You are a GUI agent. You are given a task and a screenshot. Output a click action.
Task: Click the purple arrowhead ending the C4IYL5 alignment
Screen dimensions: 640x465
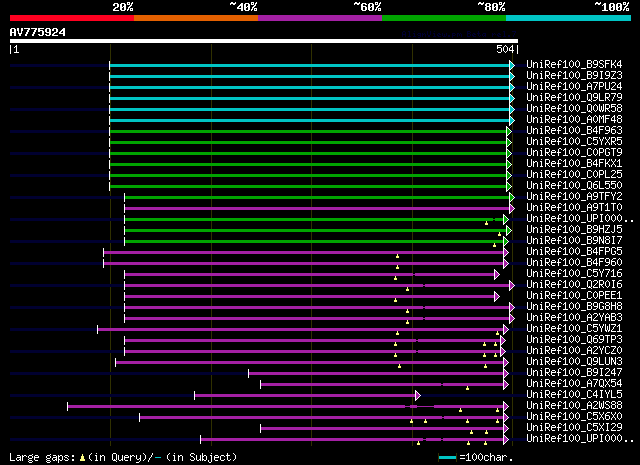tap(418, 395)
